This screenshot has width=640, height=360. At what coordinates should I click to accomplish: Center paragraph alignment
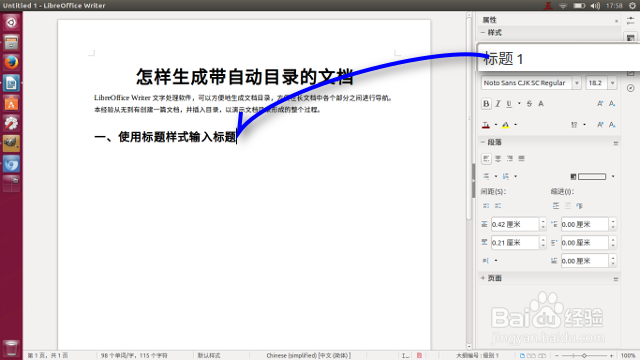point(498,158)
